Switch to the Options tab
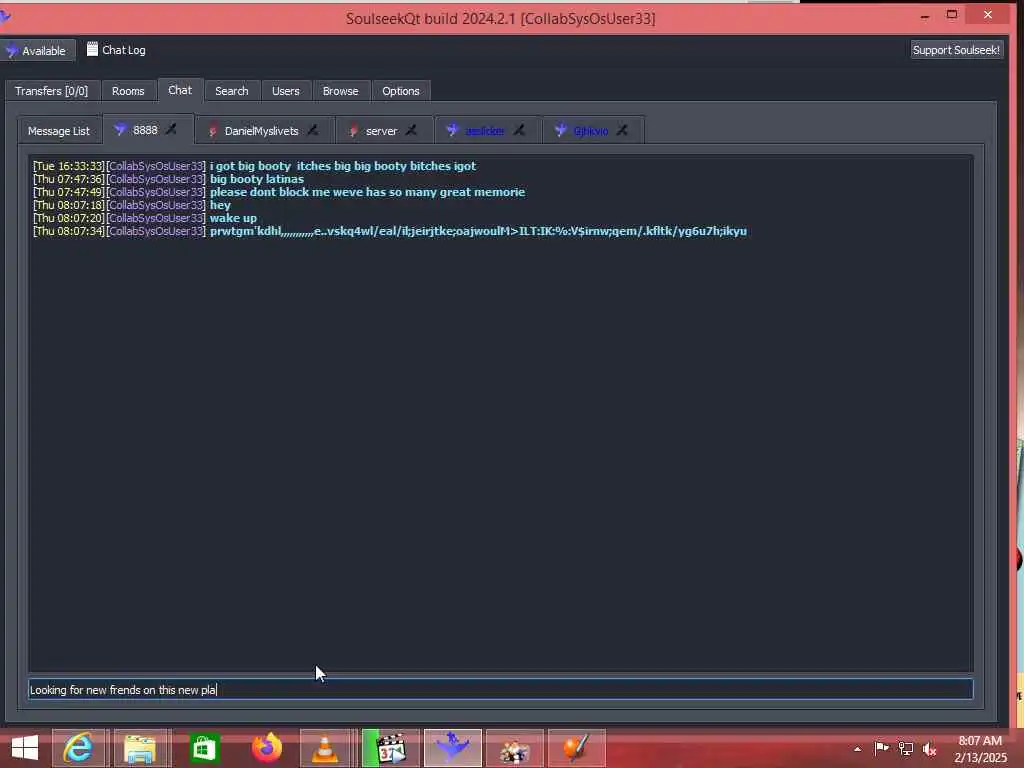 [401, 91]
